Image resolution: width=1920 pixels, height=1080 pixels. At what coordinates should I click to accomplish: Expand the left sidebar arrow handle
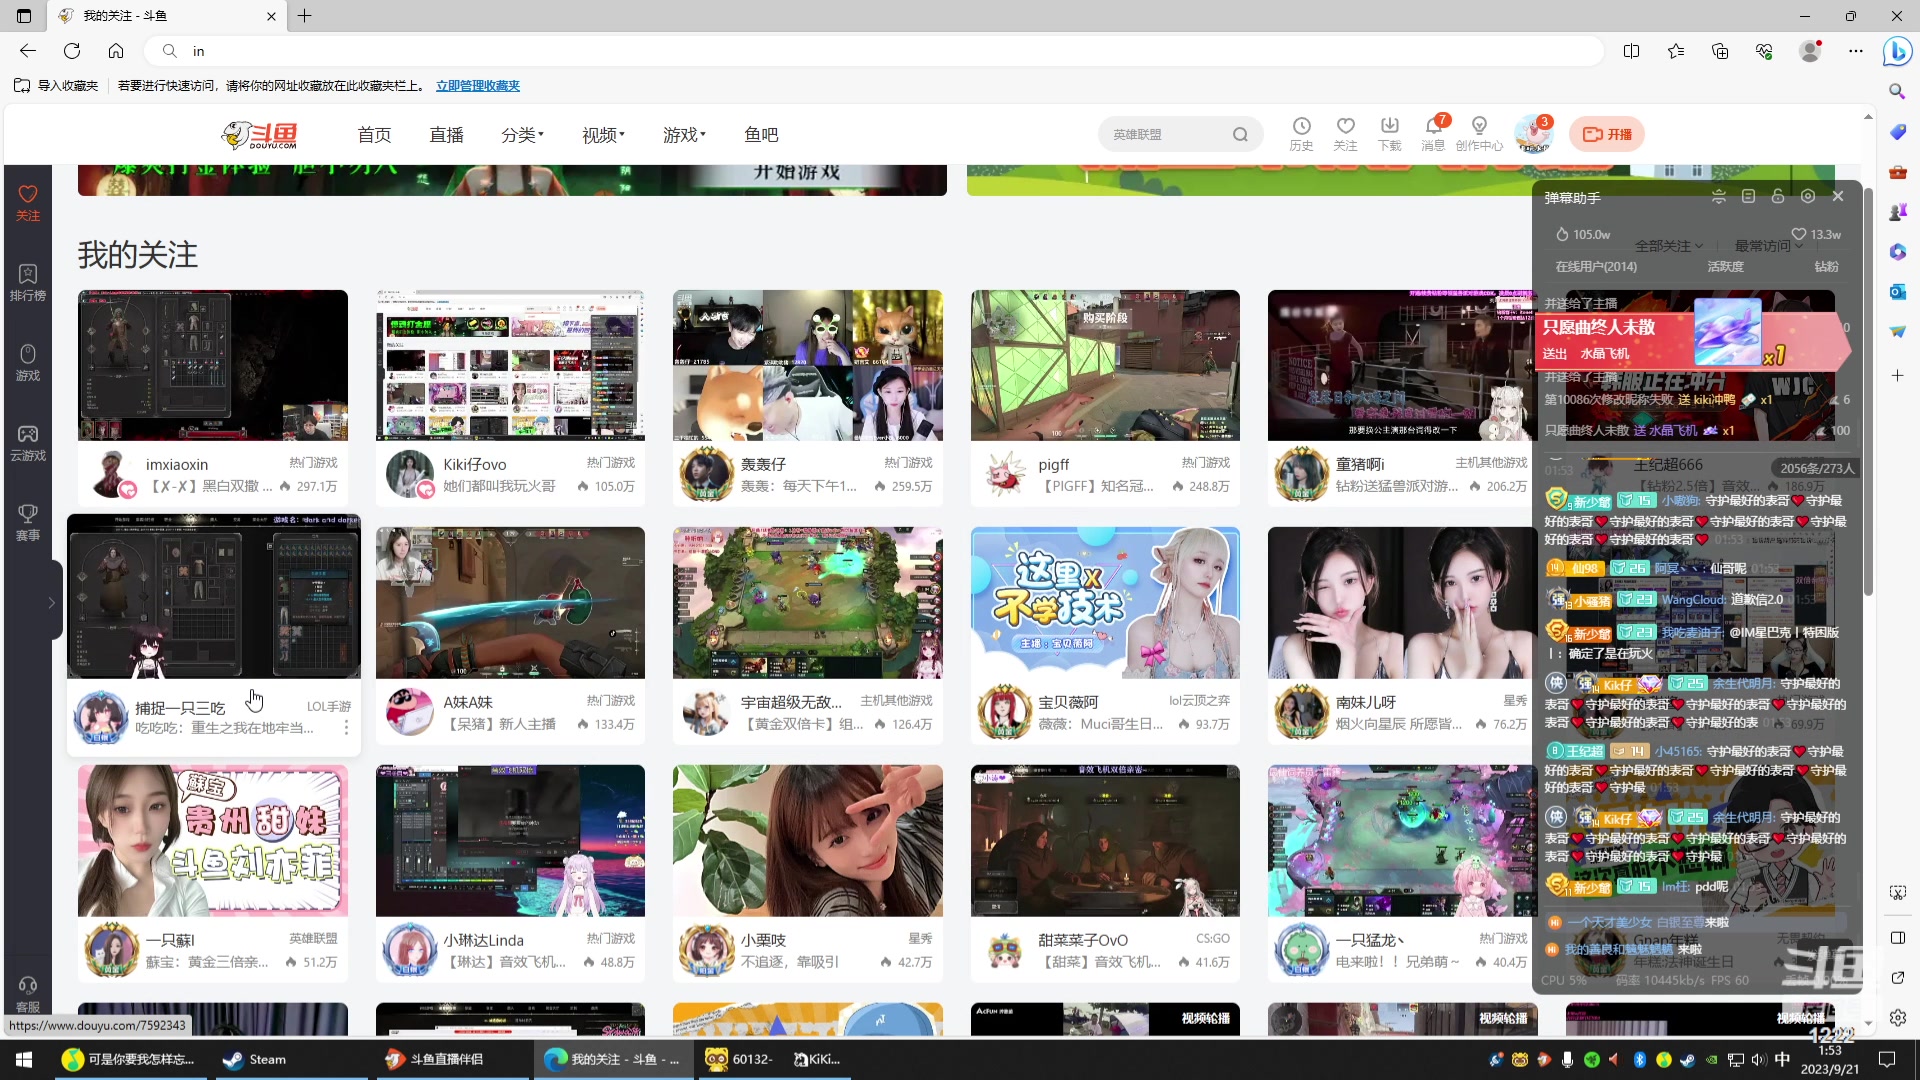pyautogui.click(x=51, y=602)
